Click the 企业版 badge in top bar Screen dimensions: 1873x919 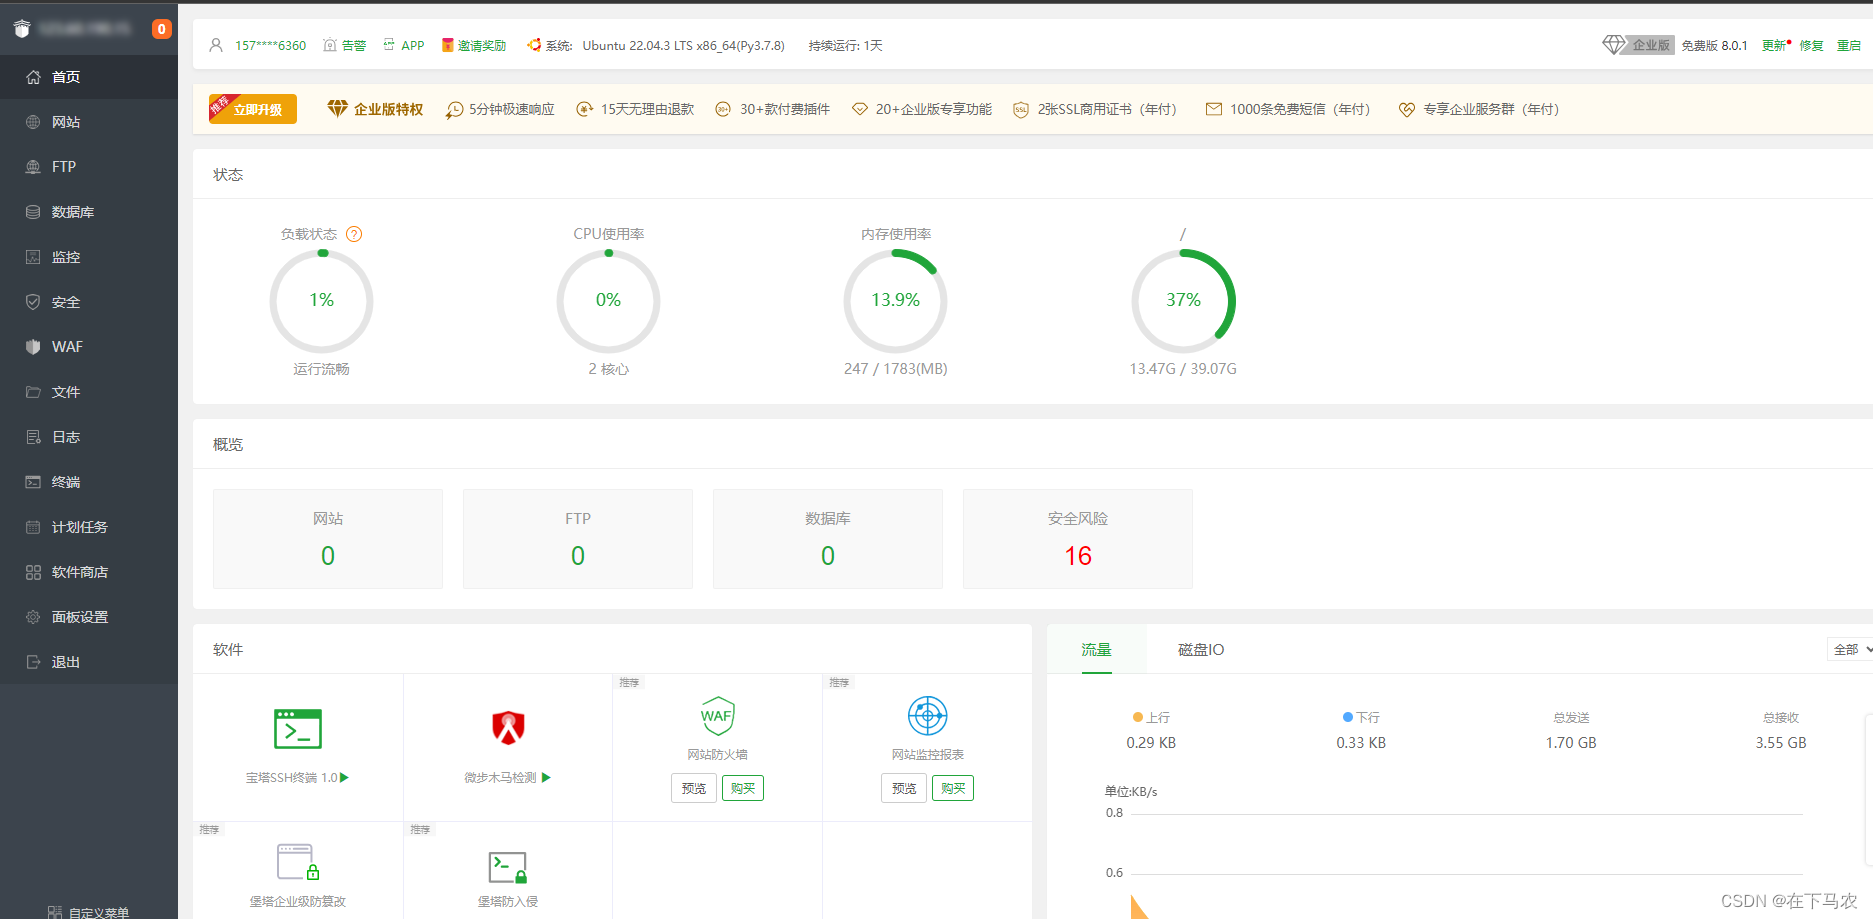click(1650, 46)
